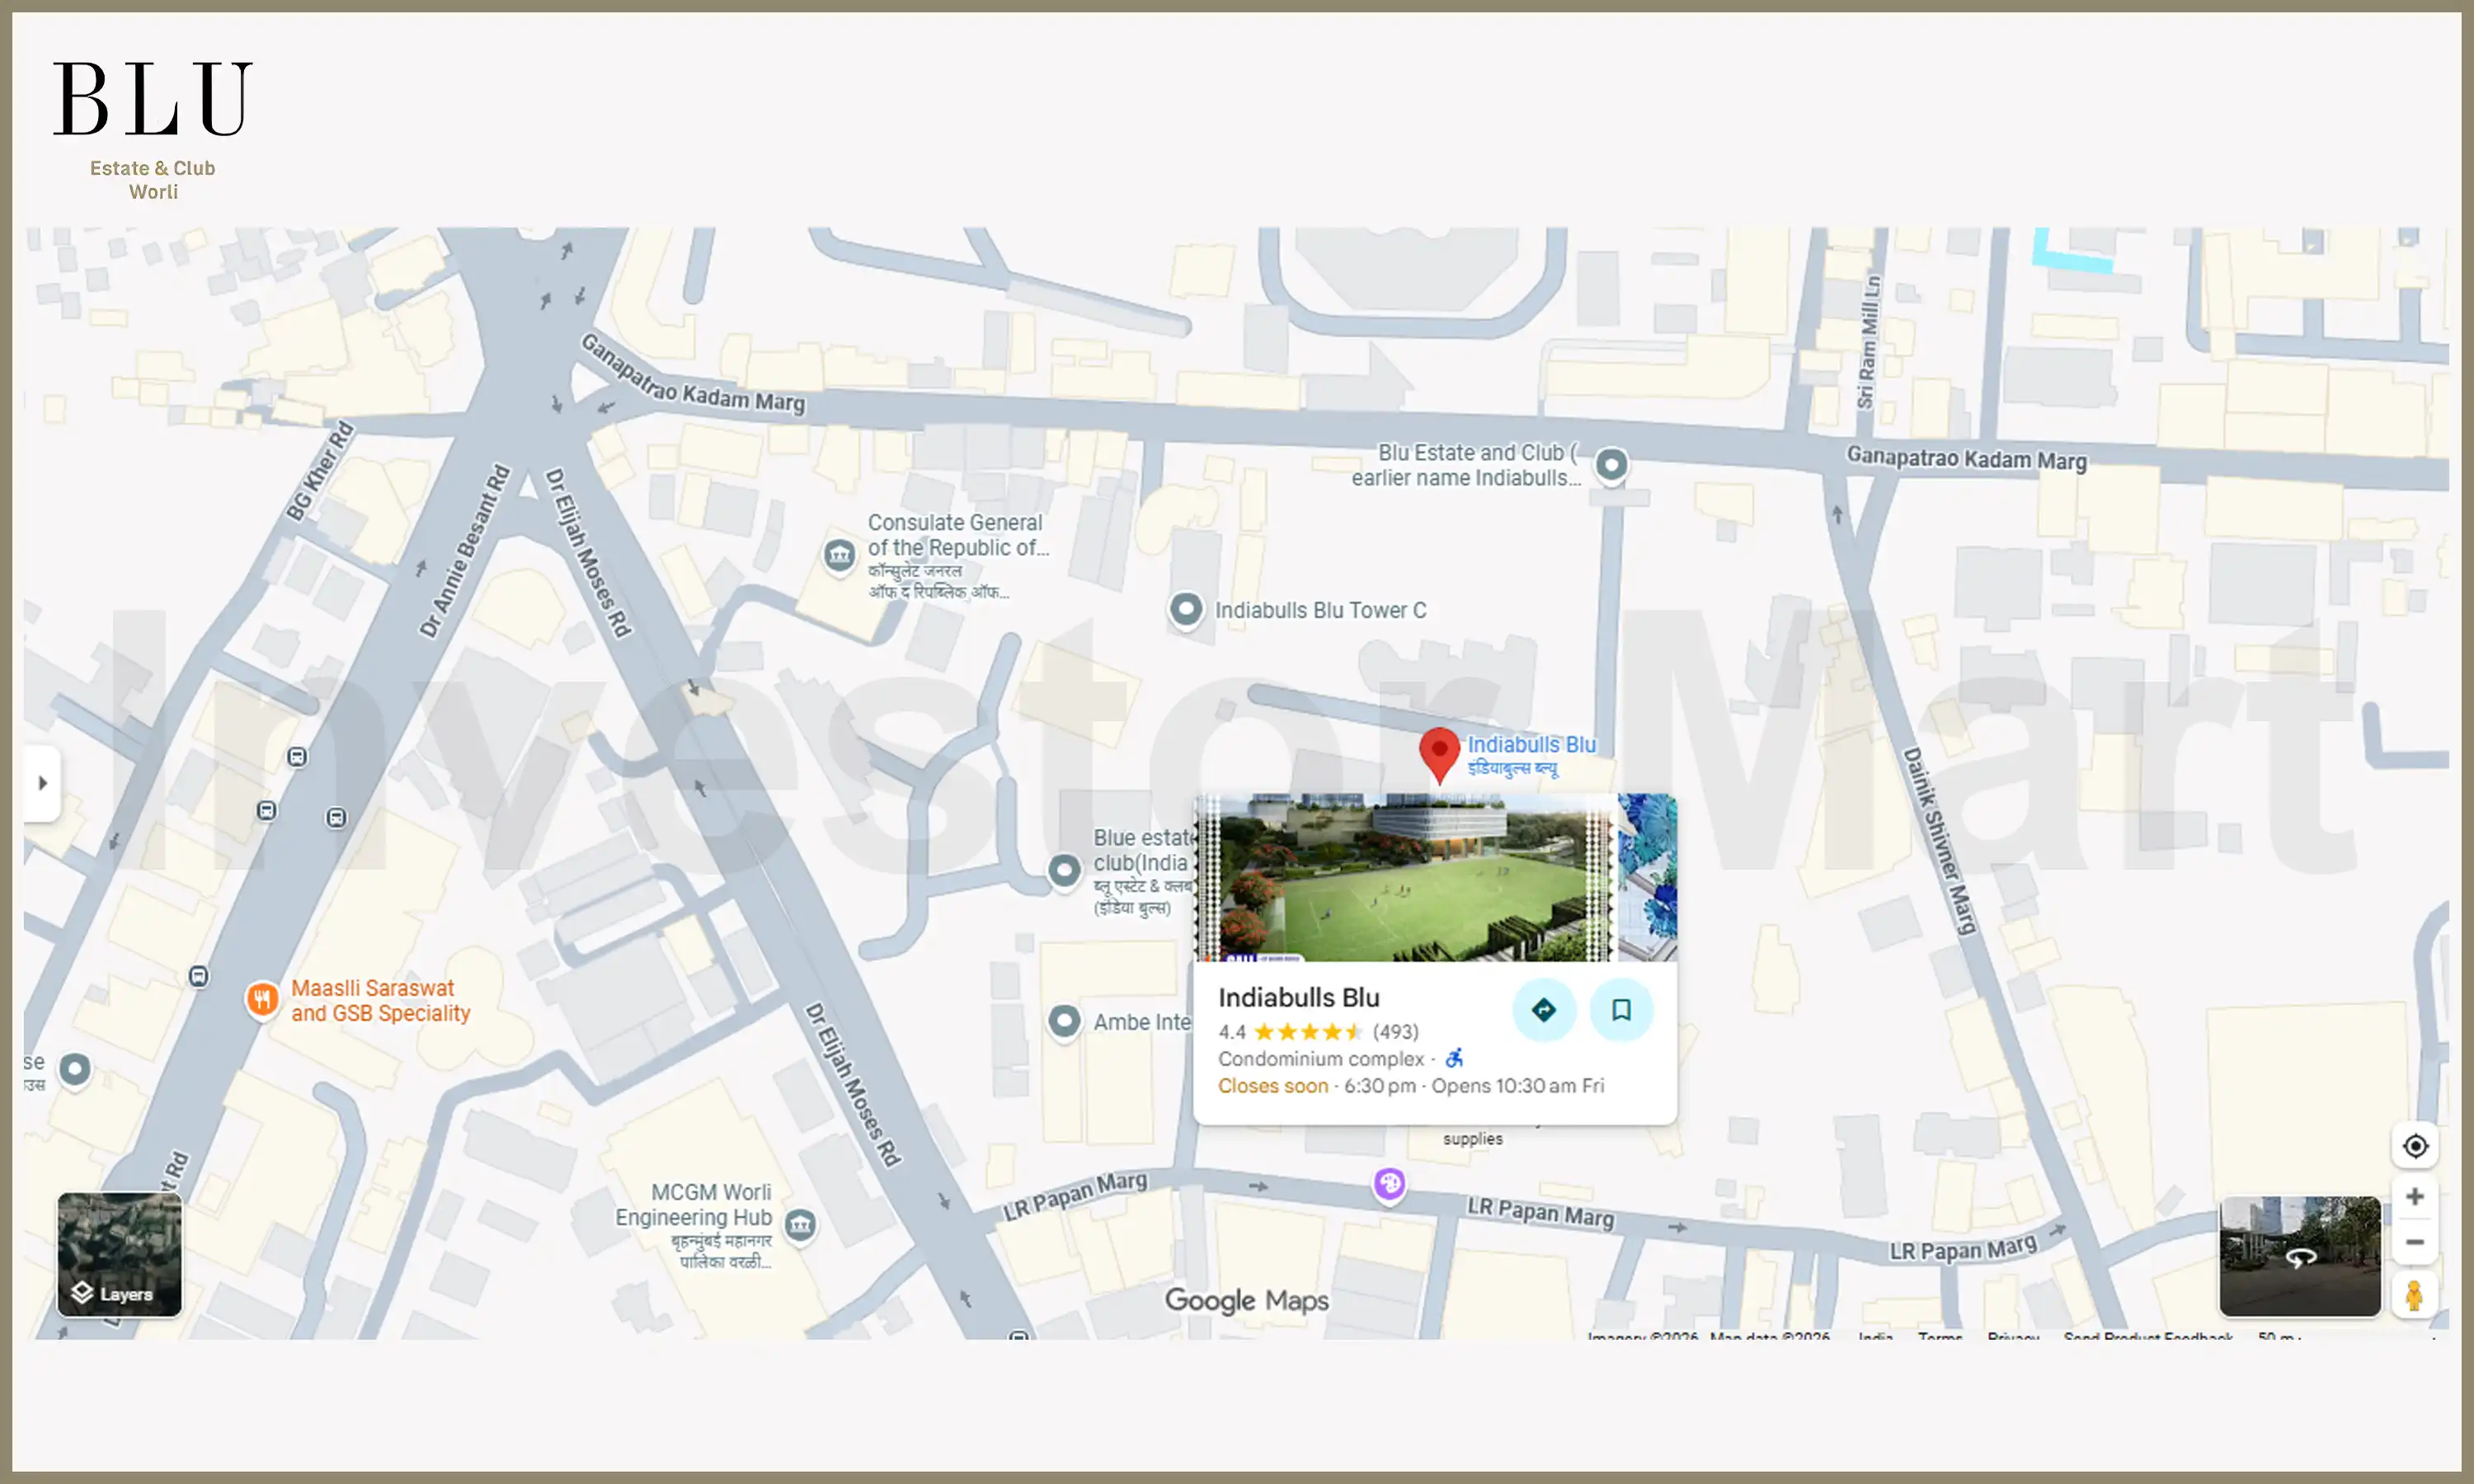Image resolution: width=2474 pixels, height=1484 pixels.
Task: Click the Consulate General museum marker icon
Action: coord(839,554)
